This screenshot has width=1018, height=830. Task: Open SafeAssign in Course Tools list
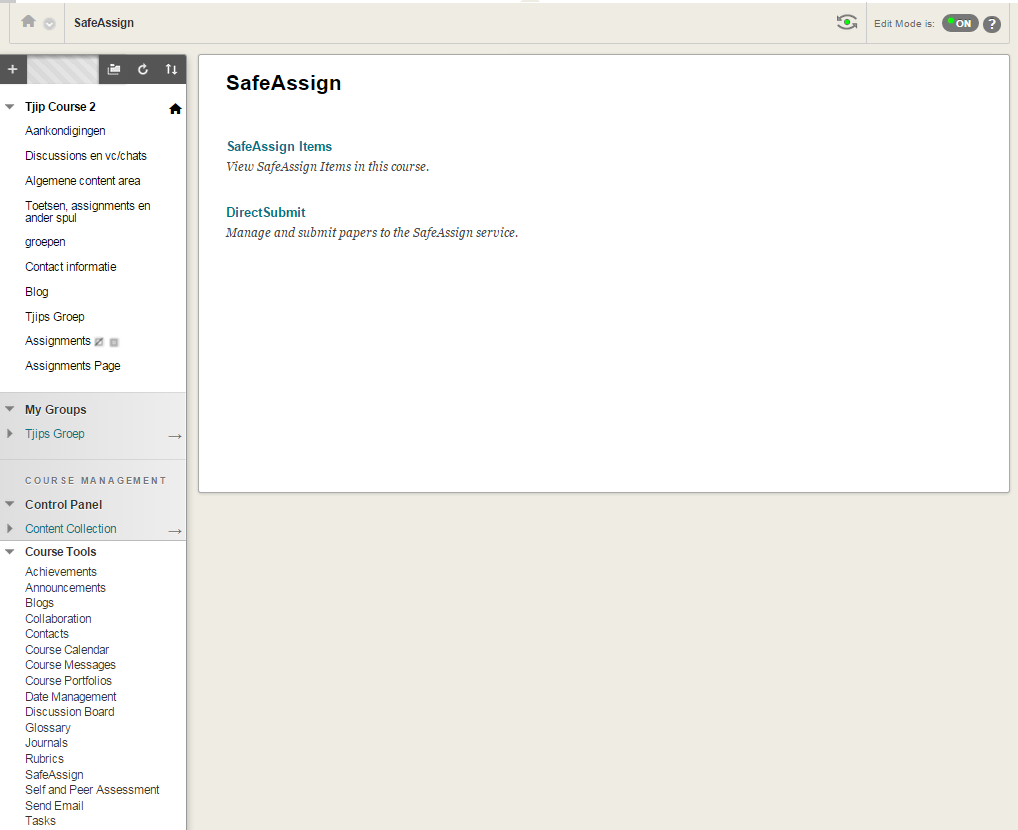[54, 775]
